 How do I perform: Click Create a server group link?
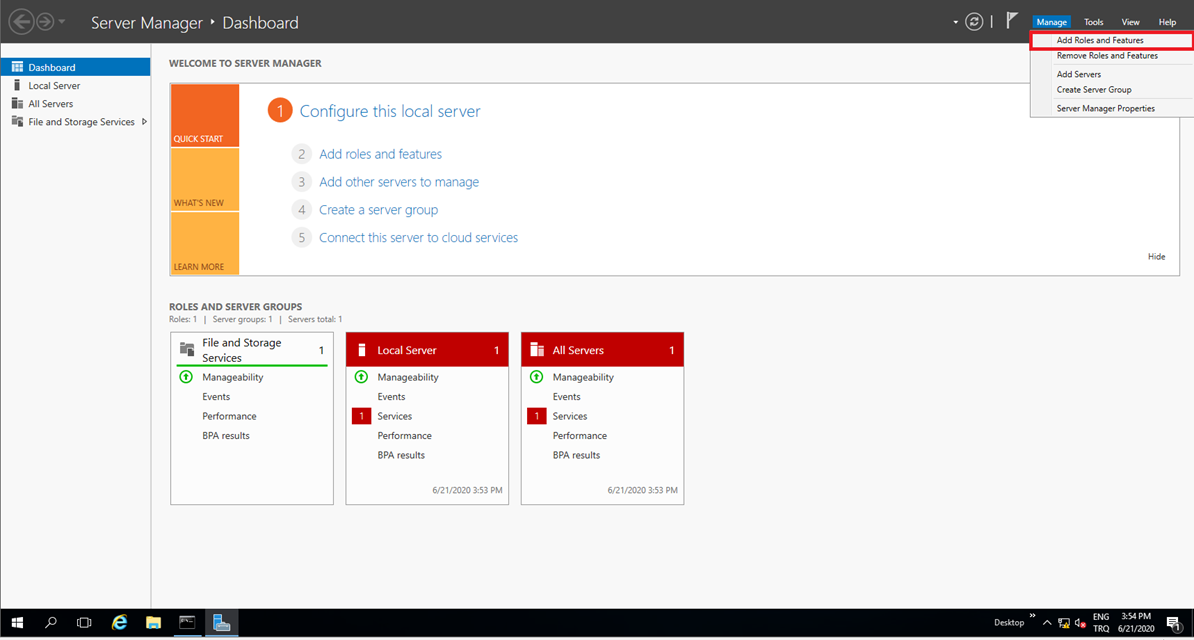(x=378, y=210)
